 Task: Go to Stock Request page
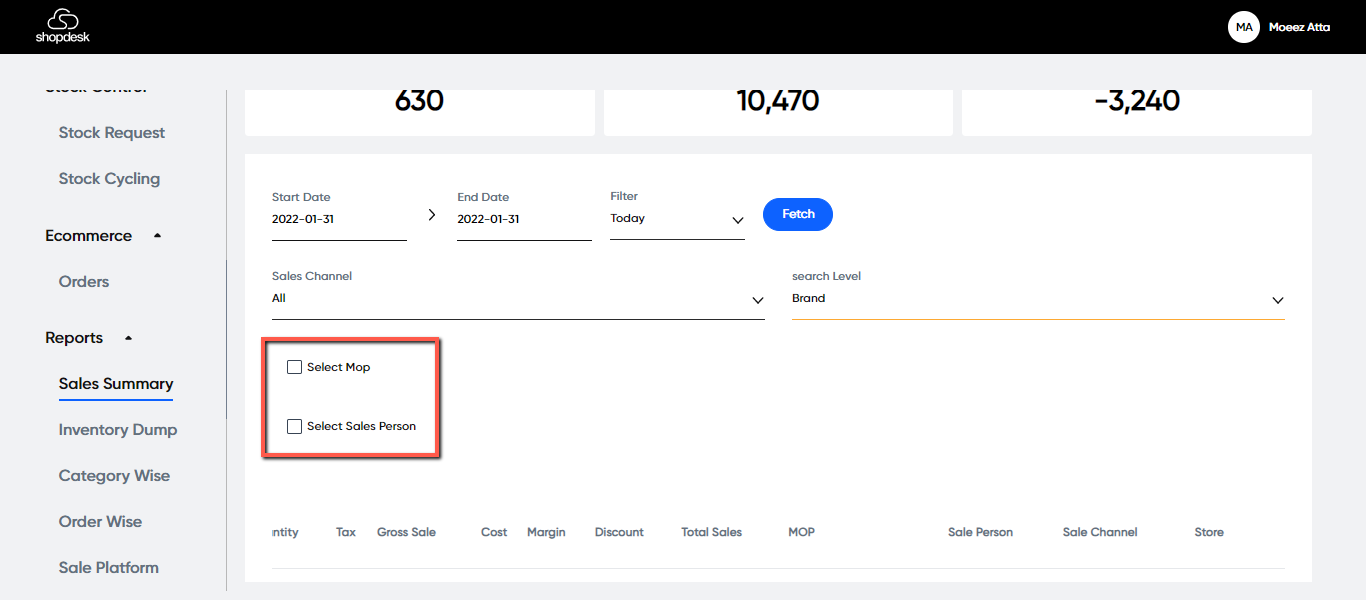coord(112,133)
